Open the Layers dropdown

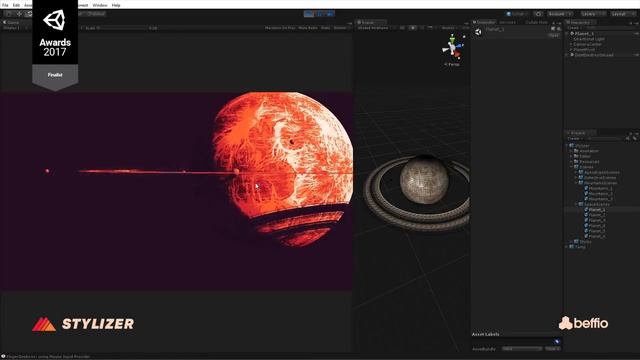click(x=593, y=14)
